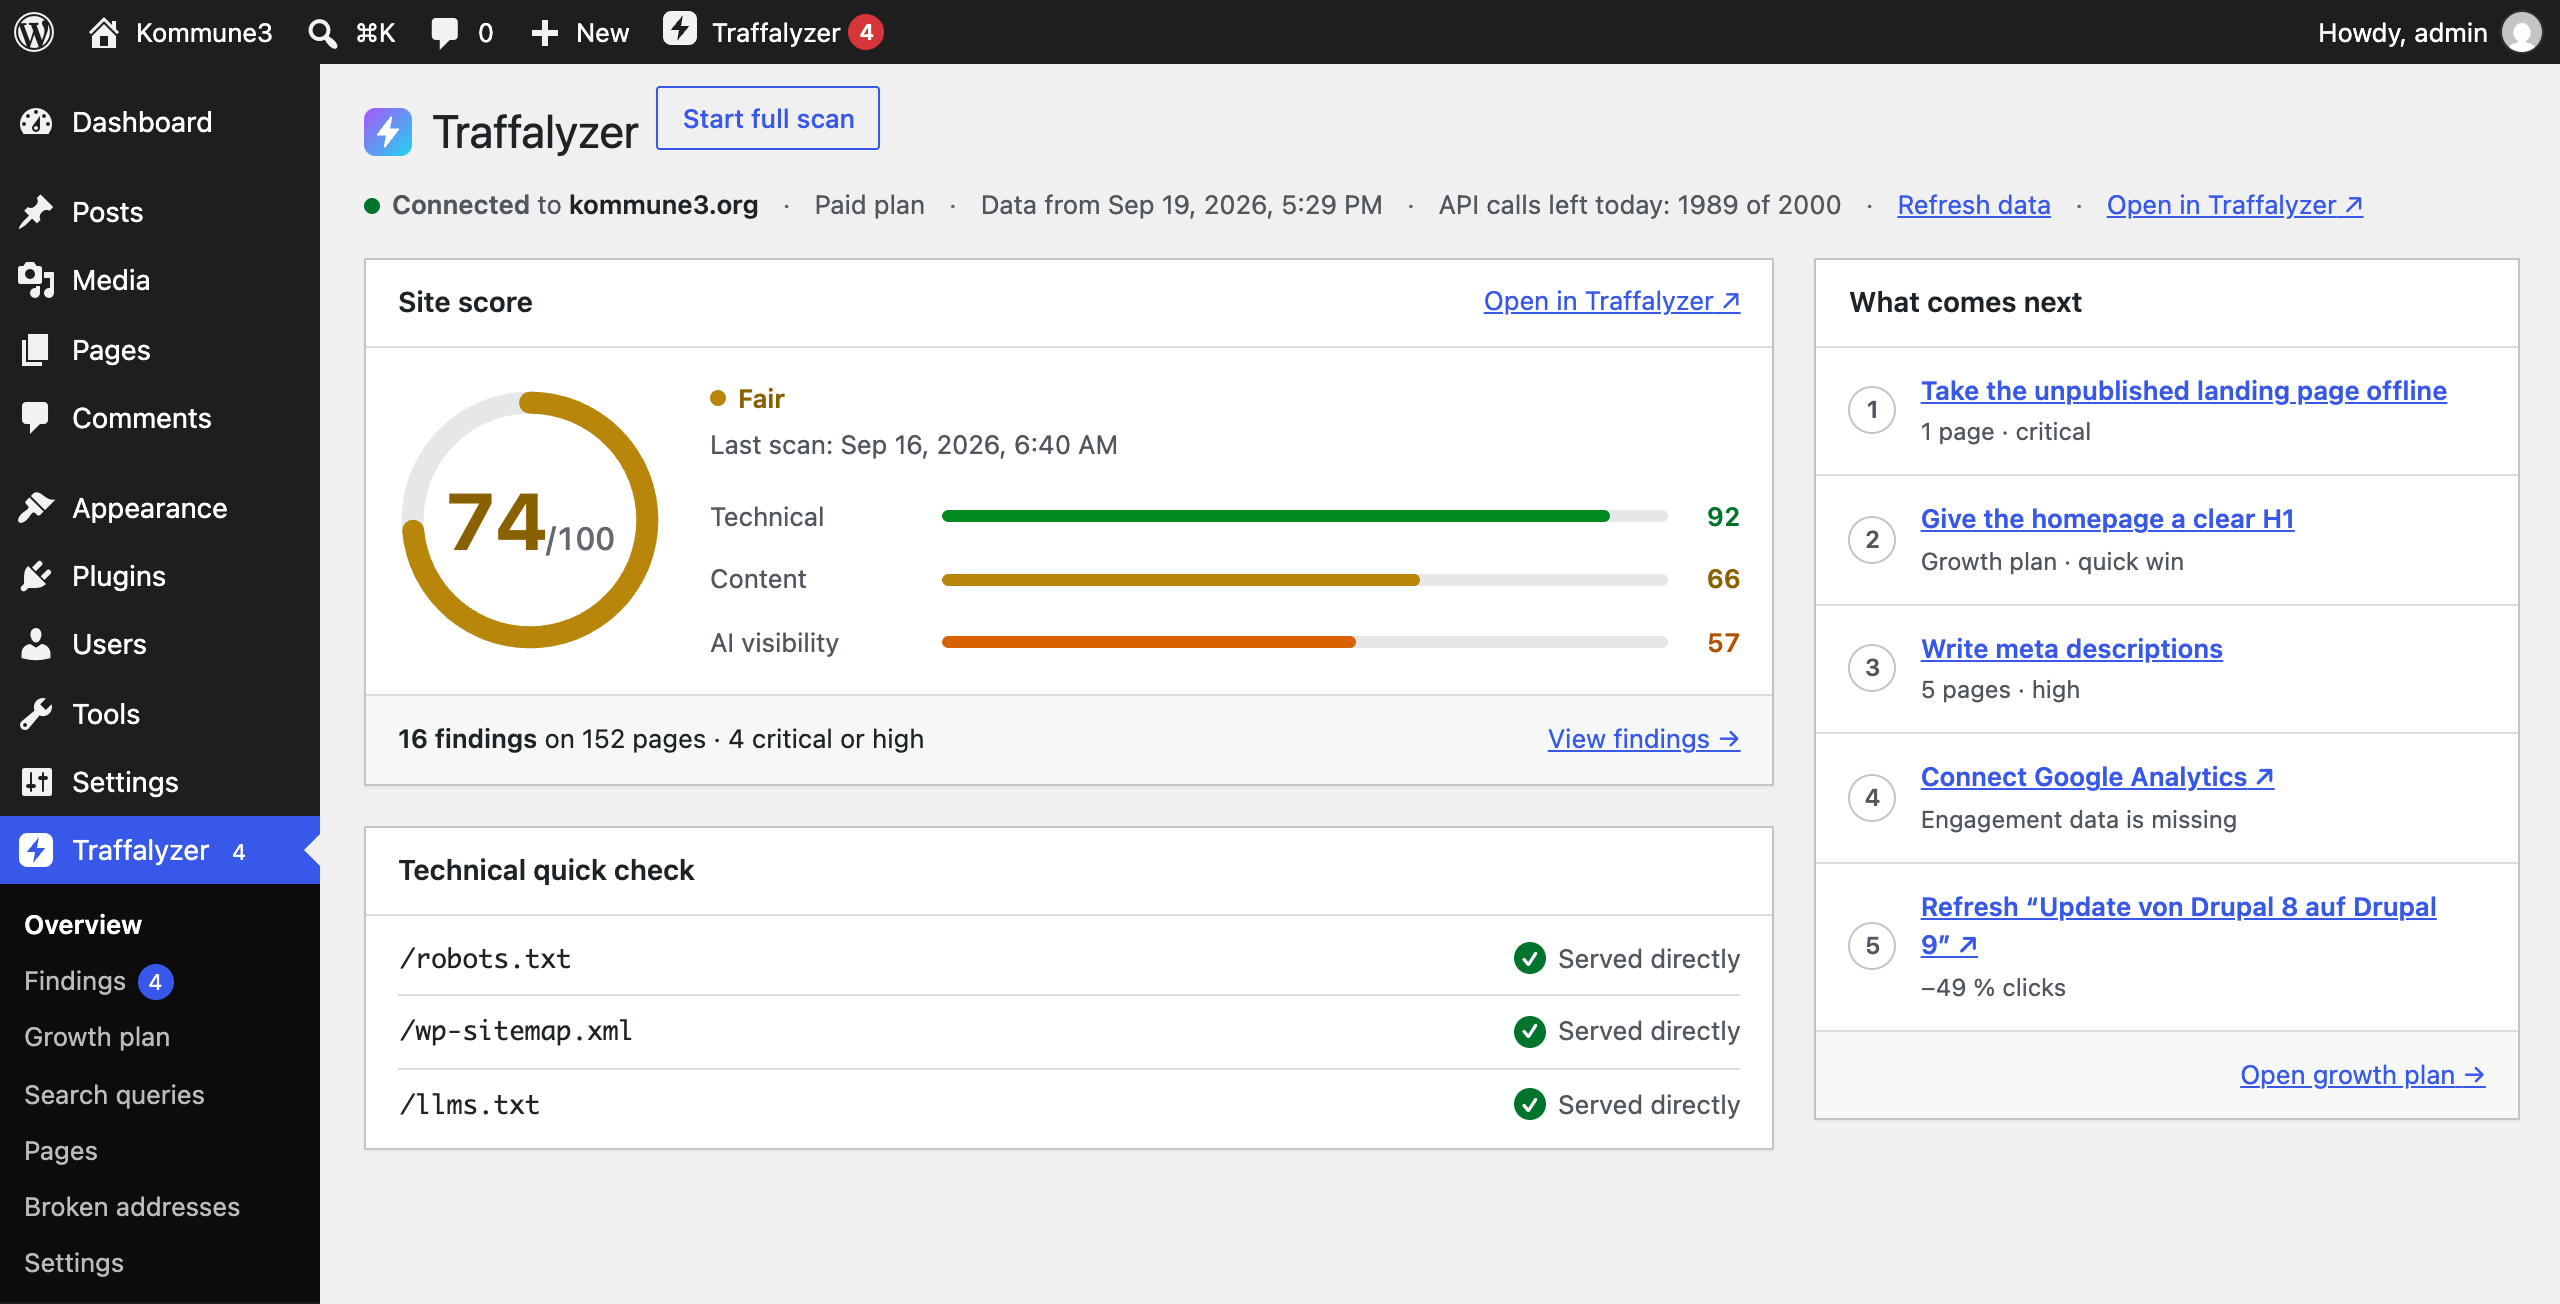Click the Appearance brush icon

36,508
